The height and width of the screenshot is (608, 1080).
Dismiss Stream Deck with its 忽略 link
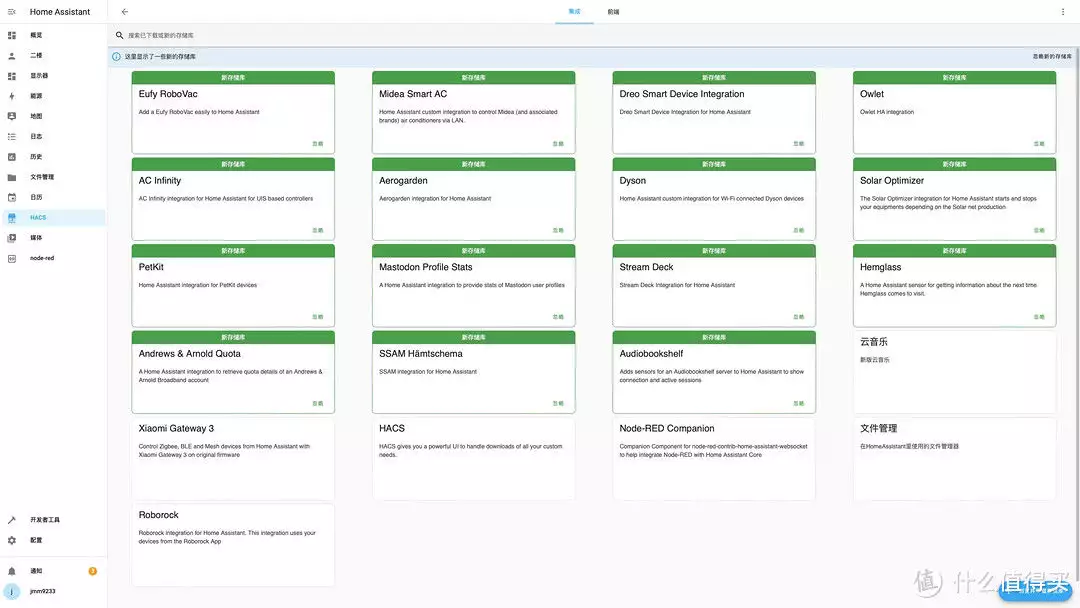(798, 317)
